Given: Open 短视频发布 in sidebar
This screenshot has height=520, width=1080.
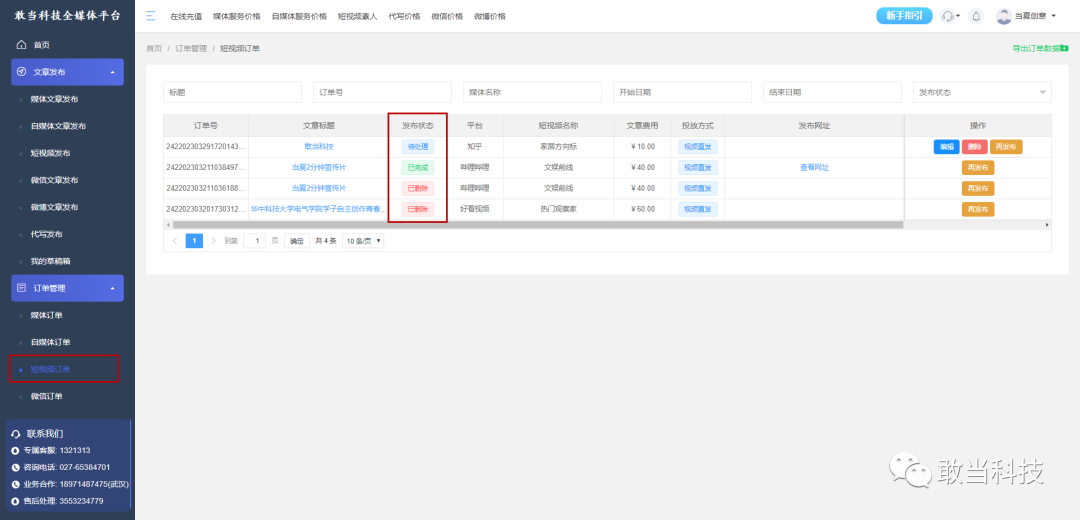Looking at the screenshot, I should (50, 153).
